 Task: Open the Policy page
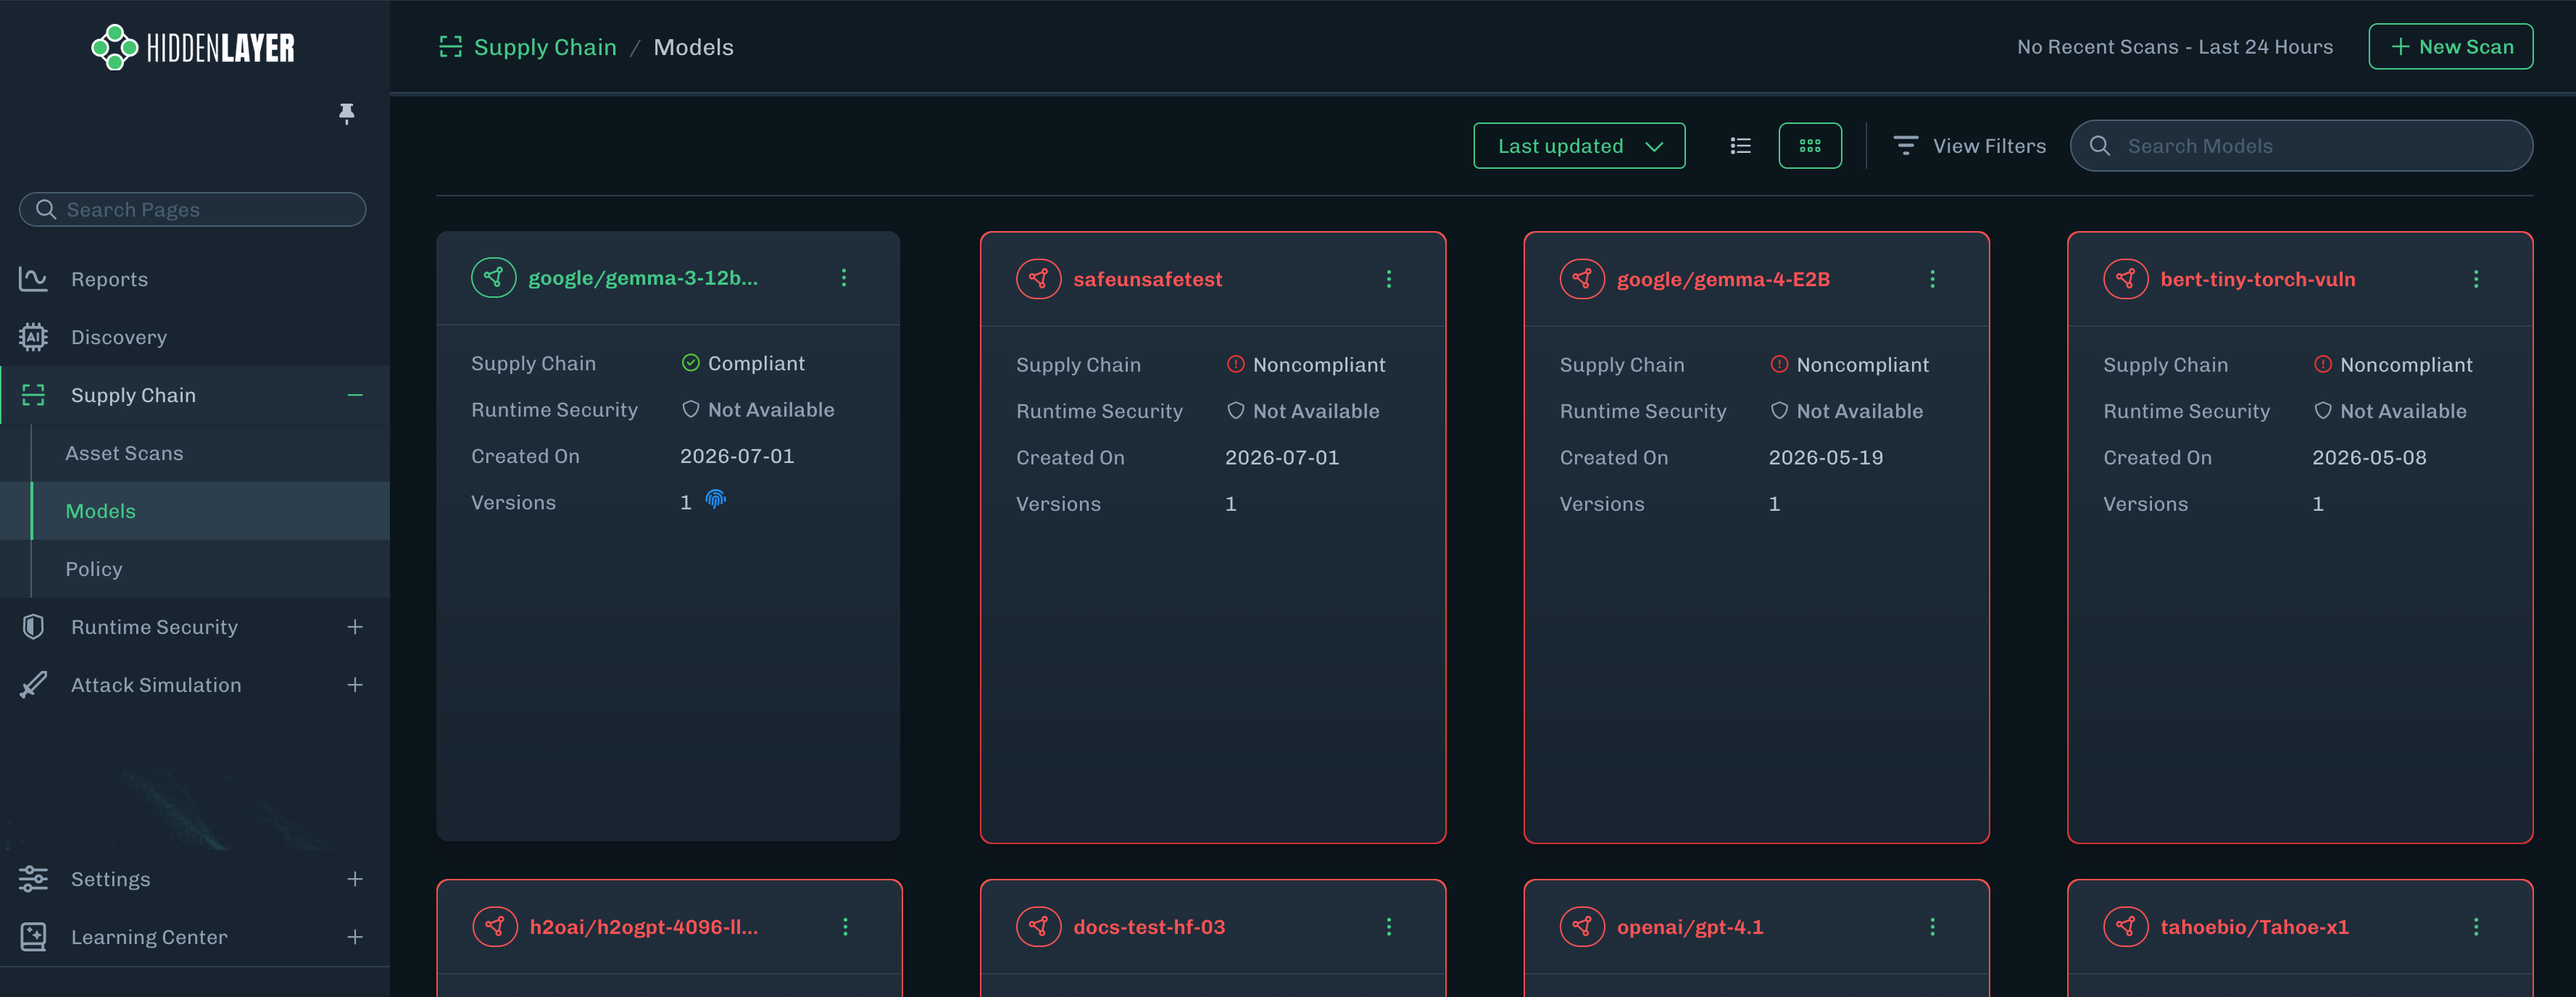[94, 569]
